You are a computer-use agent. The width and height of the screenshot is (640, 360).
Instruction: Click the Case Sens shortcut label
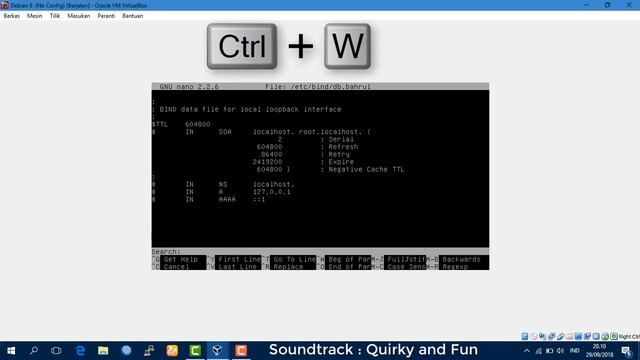point(406,267)
